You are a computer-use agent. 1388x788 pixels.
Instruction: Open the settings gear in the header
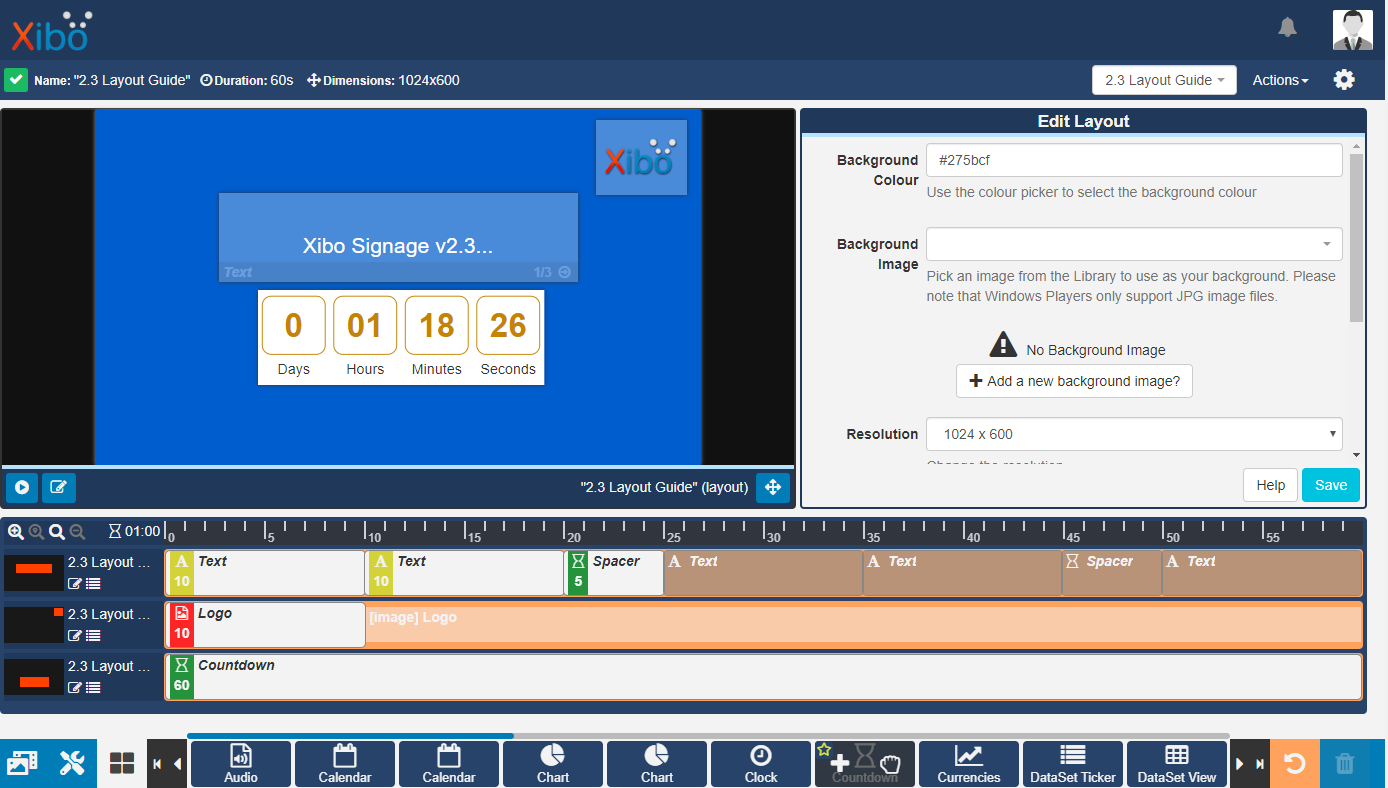[x=1344, y=80]
